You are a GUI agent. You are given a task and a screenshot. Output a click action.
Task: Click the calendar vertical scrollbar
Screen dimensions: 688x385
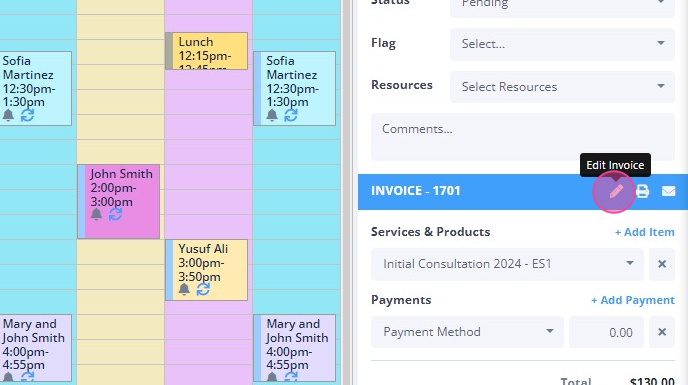[x=346, y=192]
